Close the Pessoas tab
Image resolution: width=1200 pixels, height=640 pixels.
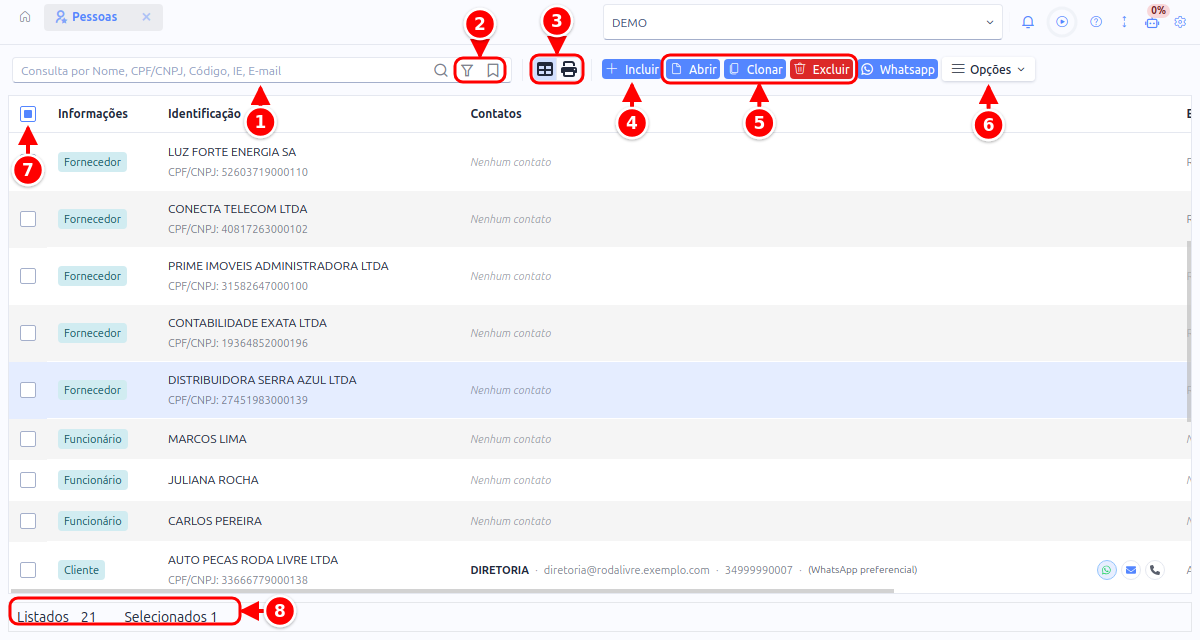click(146, 17)
